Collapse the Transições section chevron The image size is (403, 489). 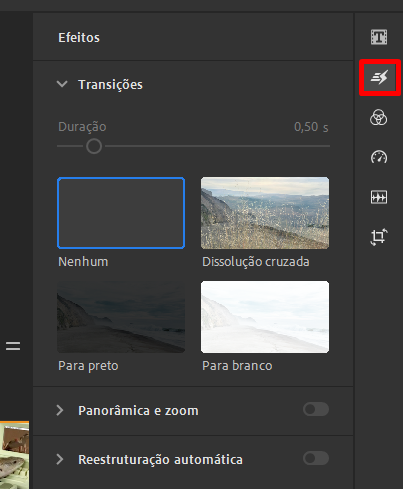pyautogui.click(x=62, y=84)
